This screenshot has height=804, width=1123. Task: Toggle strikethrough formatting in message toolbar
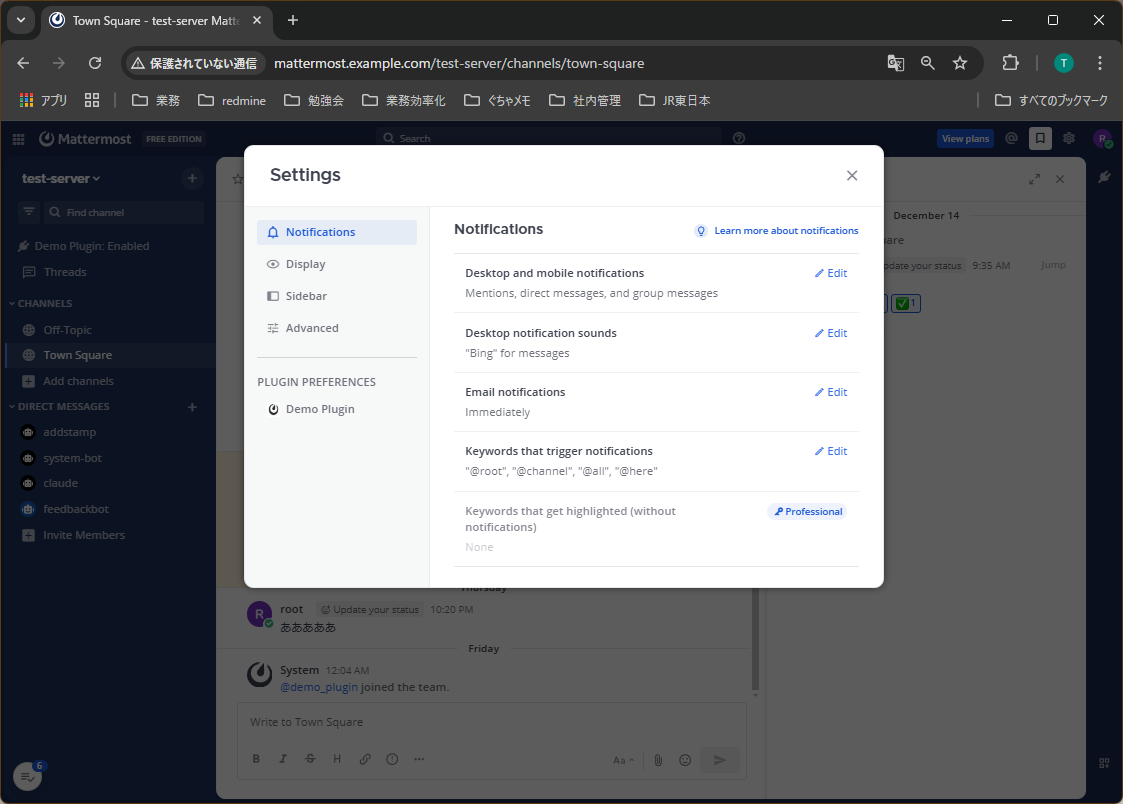[310, 759]
